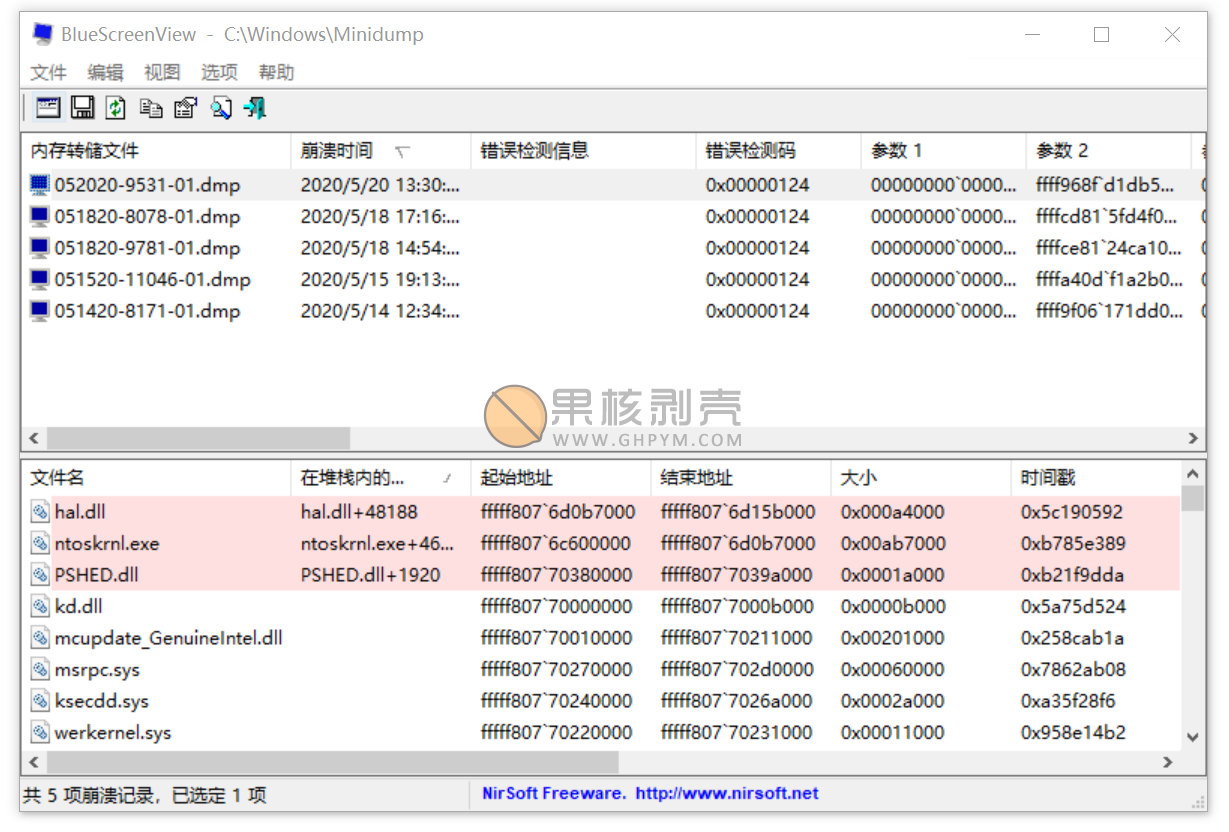The width and height of the screenshot is (1229, 832).
Task: Open the 视图 menu
Action: point(162,72)
